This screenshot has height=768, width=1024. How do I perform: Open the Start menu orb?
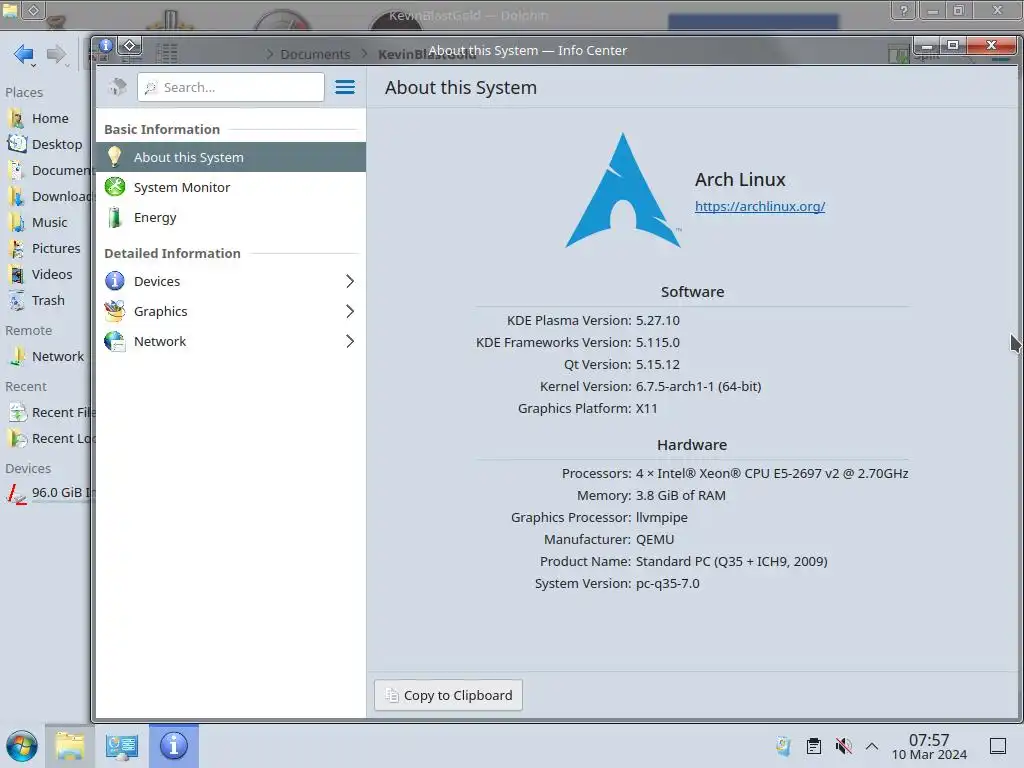point(22,746)
